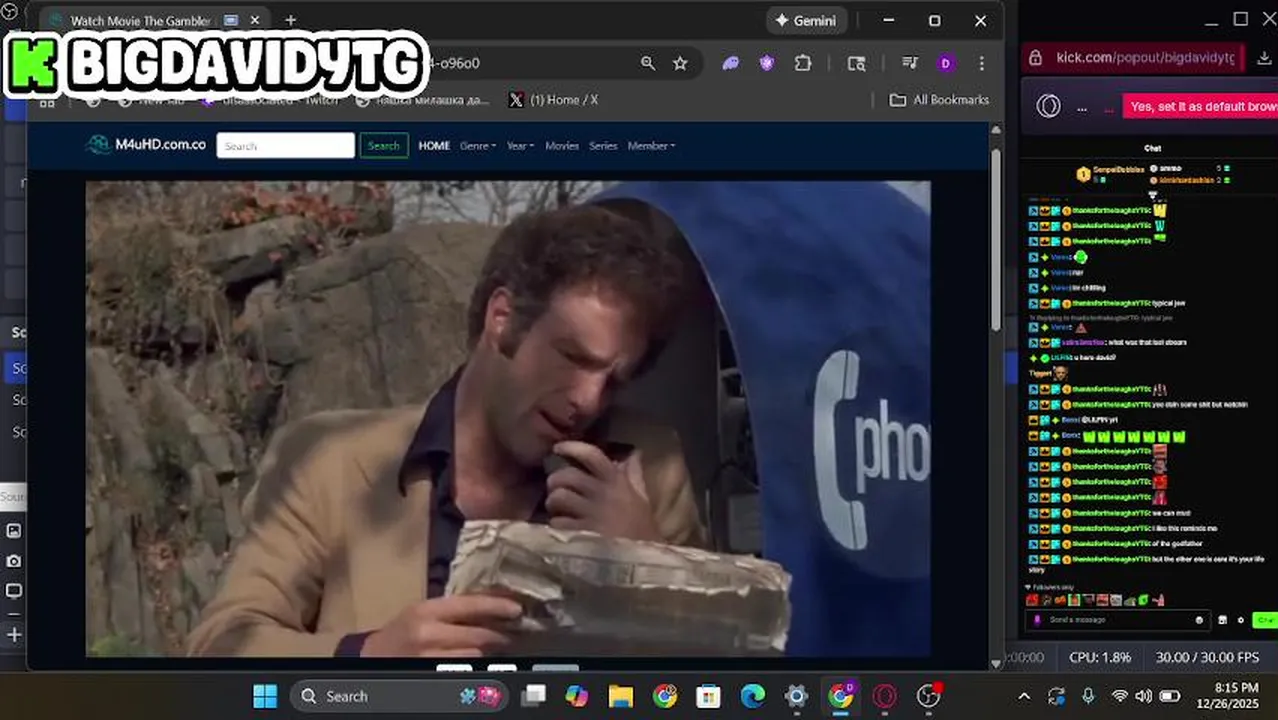1278x720 pixels.
Task: Click the emoji icon in chat input
Action: [x=1199, y=620]
